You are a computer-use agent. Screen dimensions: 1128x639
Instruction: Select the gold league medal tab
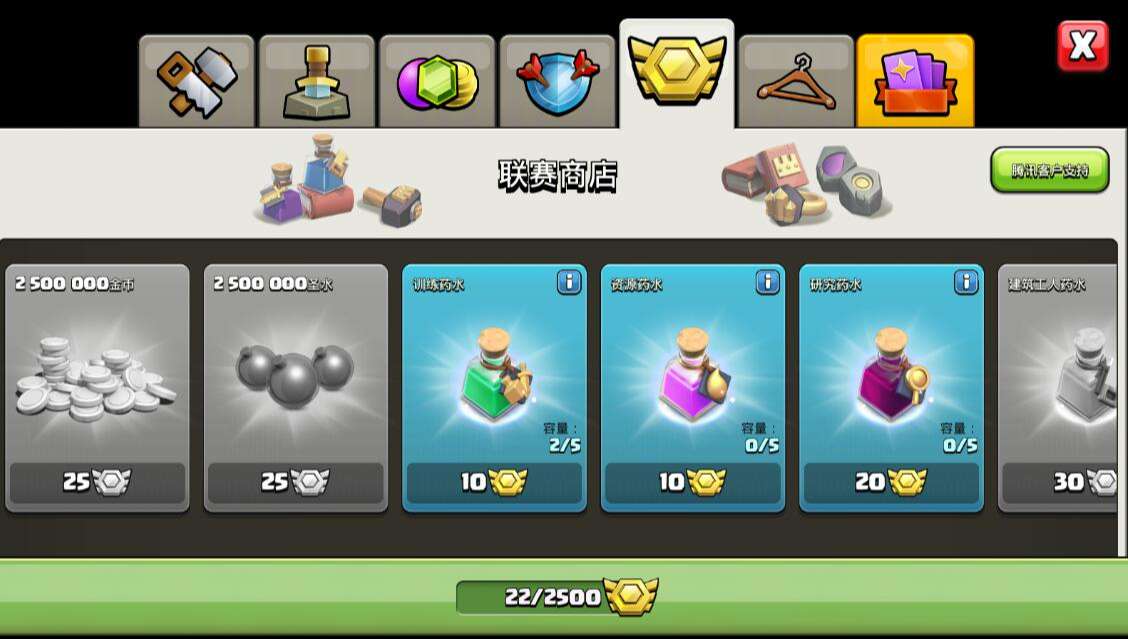tap(677, 73)
